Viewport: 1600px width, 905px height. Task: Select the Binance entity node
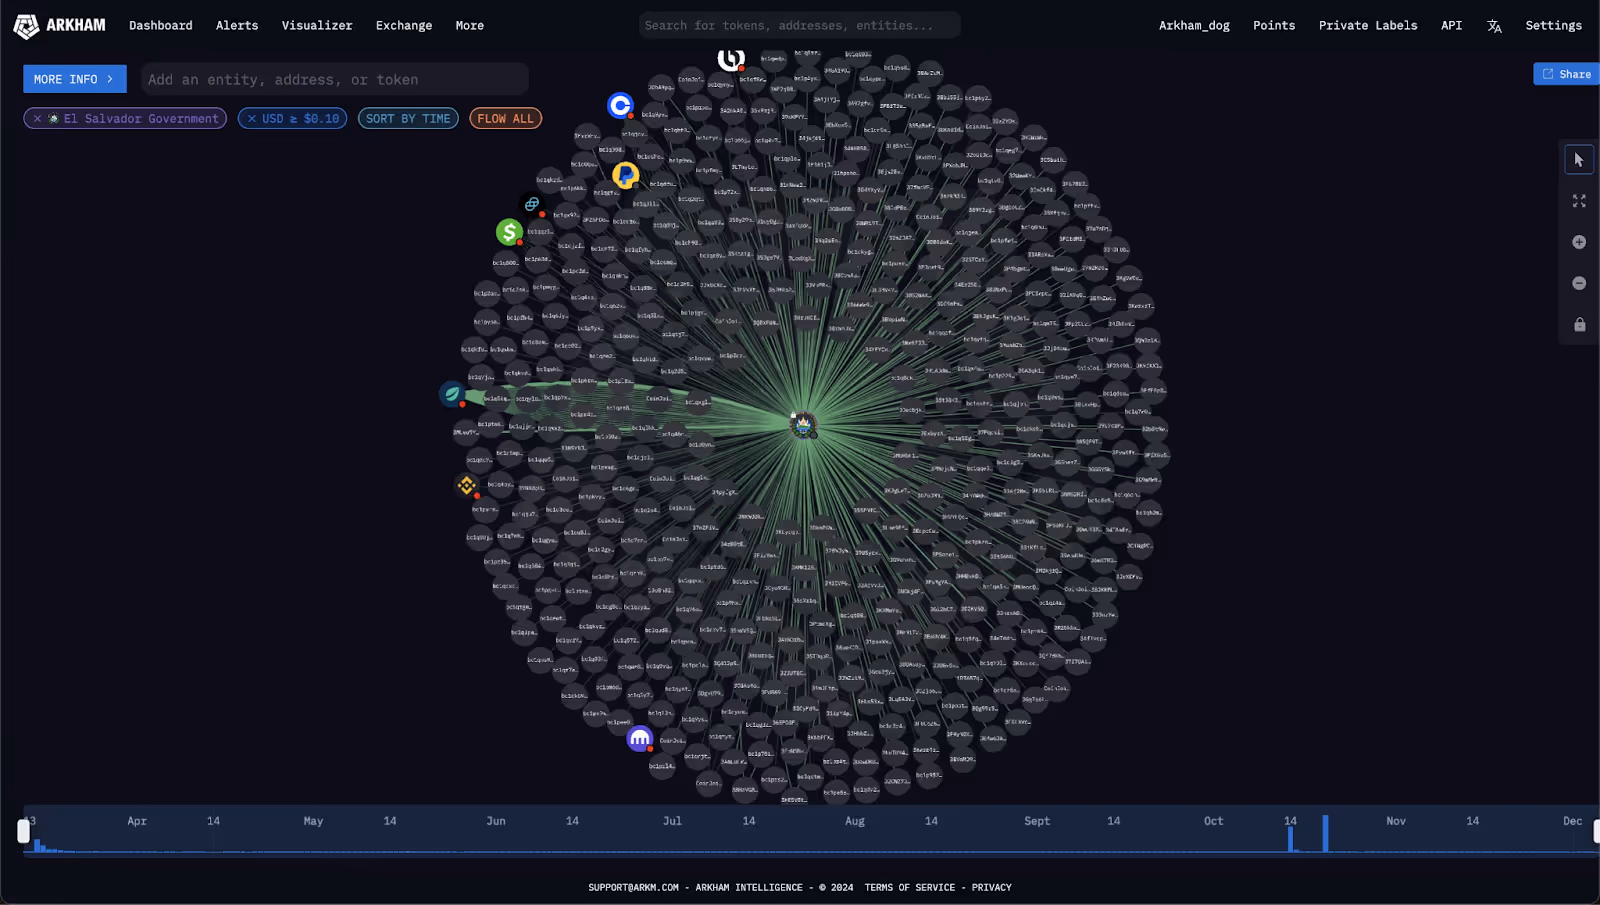(467, 486)
